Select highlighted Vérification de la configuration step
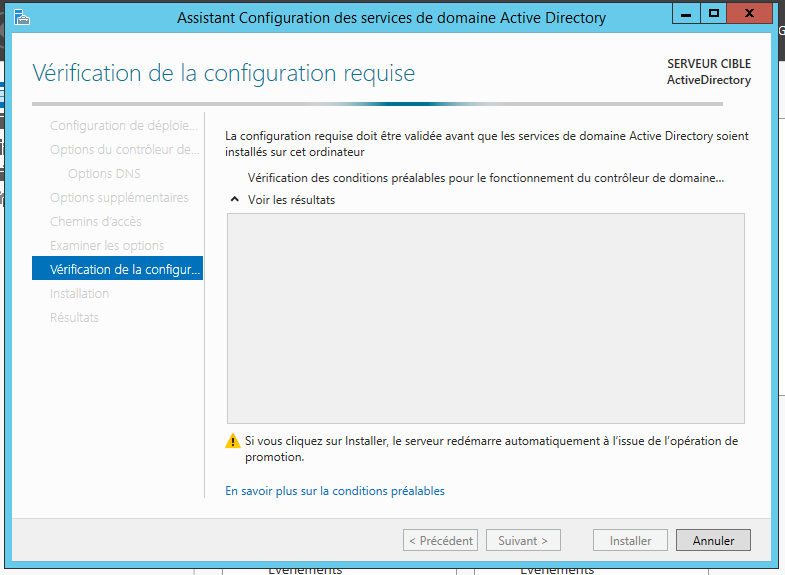The width and height of the screenshot is (785, 575). 117,268
